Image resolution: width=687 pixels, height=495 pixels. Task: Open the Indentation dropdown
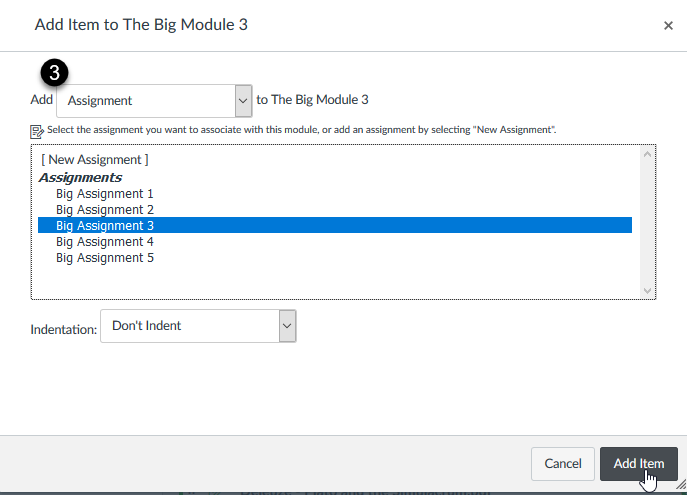(x=198, y=326)
